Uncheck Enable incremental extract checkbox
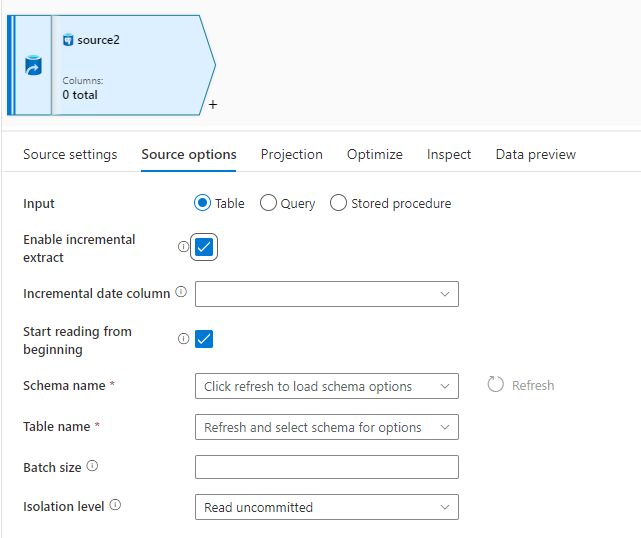Screen dimensions: 641x538 pos(204,247)
